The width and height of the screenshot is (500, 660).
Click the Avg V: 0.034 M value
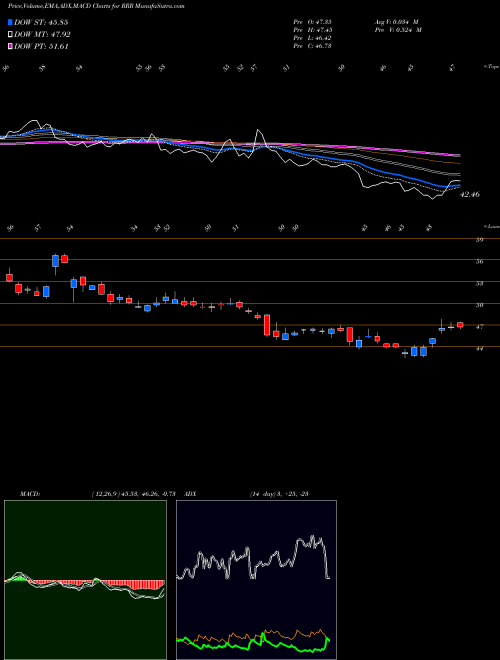[x=396, y=22]
